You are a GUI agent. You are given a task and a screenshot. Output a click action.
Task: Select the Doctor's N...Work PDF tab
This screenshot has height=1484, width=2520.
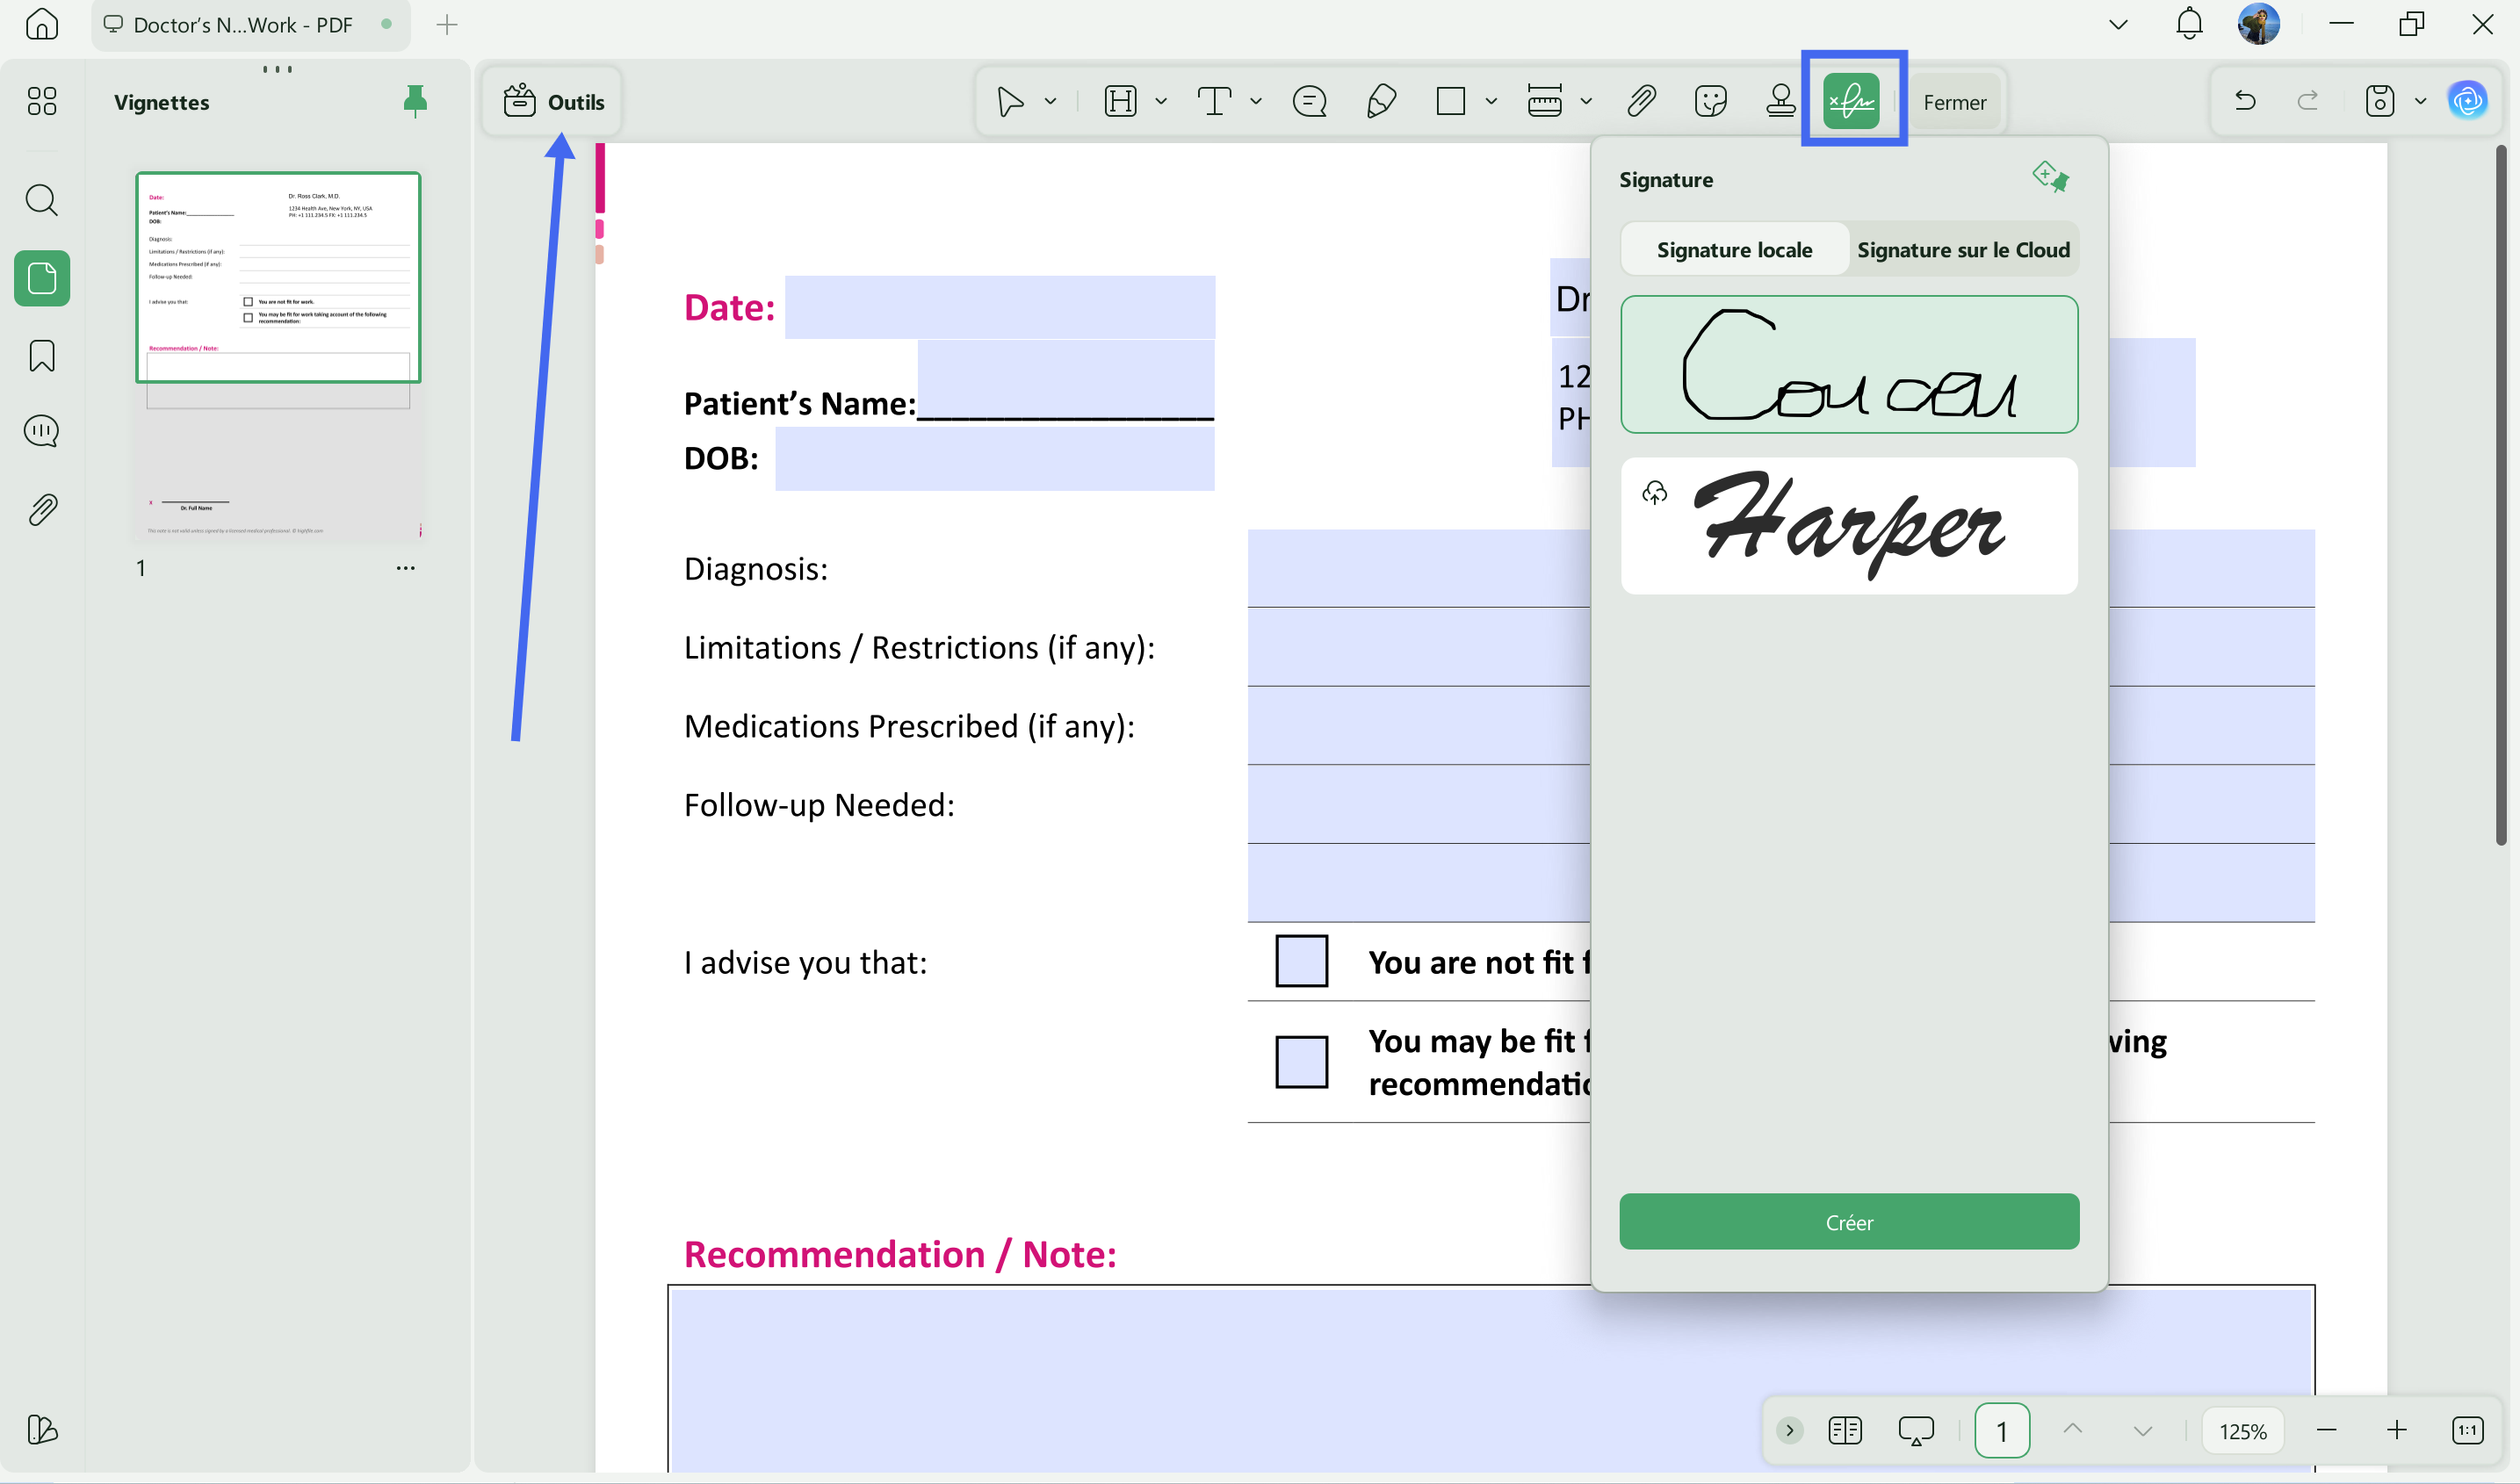250,24
